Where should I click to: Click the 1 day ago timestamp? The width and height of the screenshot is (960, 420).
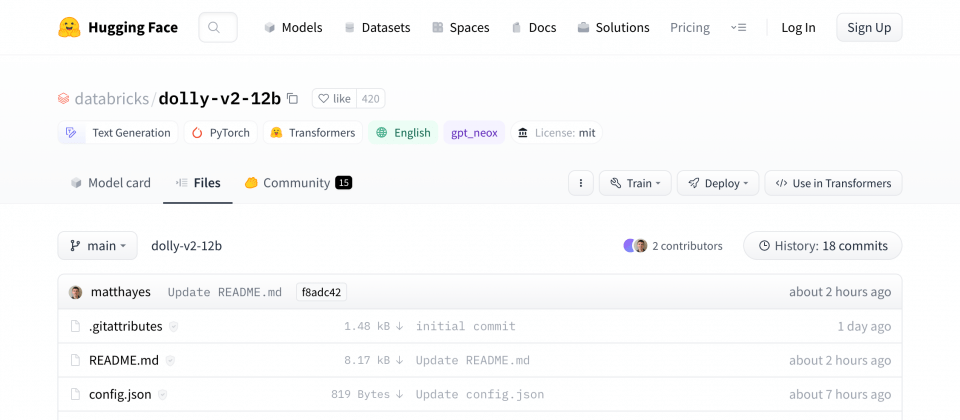(864, 326)
